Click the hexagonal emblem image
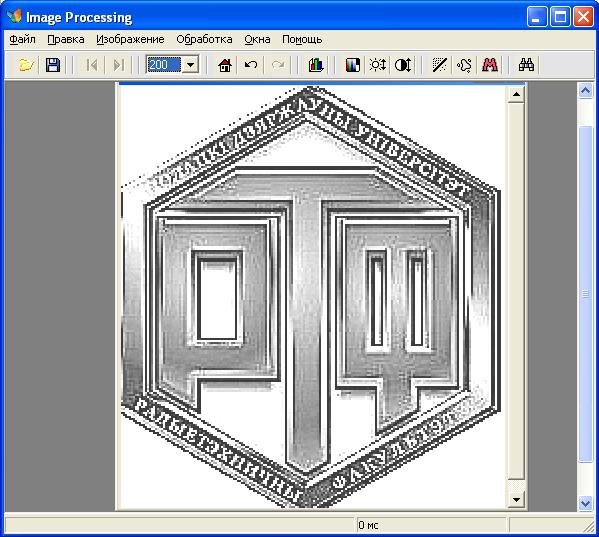599x537 pixels. pos(311,297)
